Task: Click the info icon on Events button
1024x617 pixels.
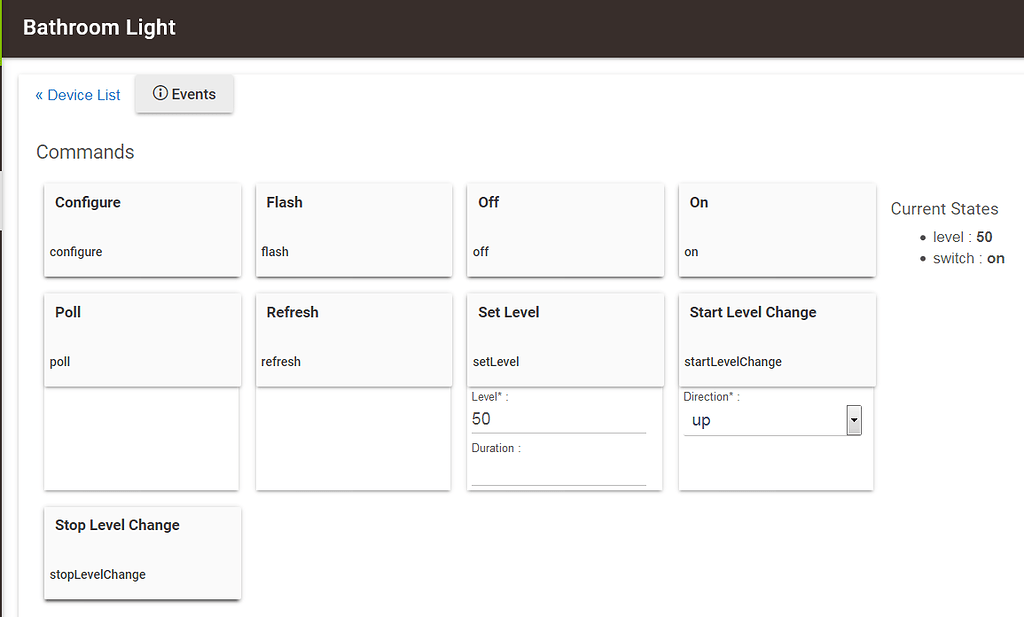Action: [x=160, y=94]
